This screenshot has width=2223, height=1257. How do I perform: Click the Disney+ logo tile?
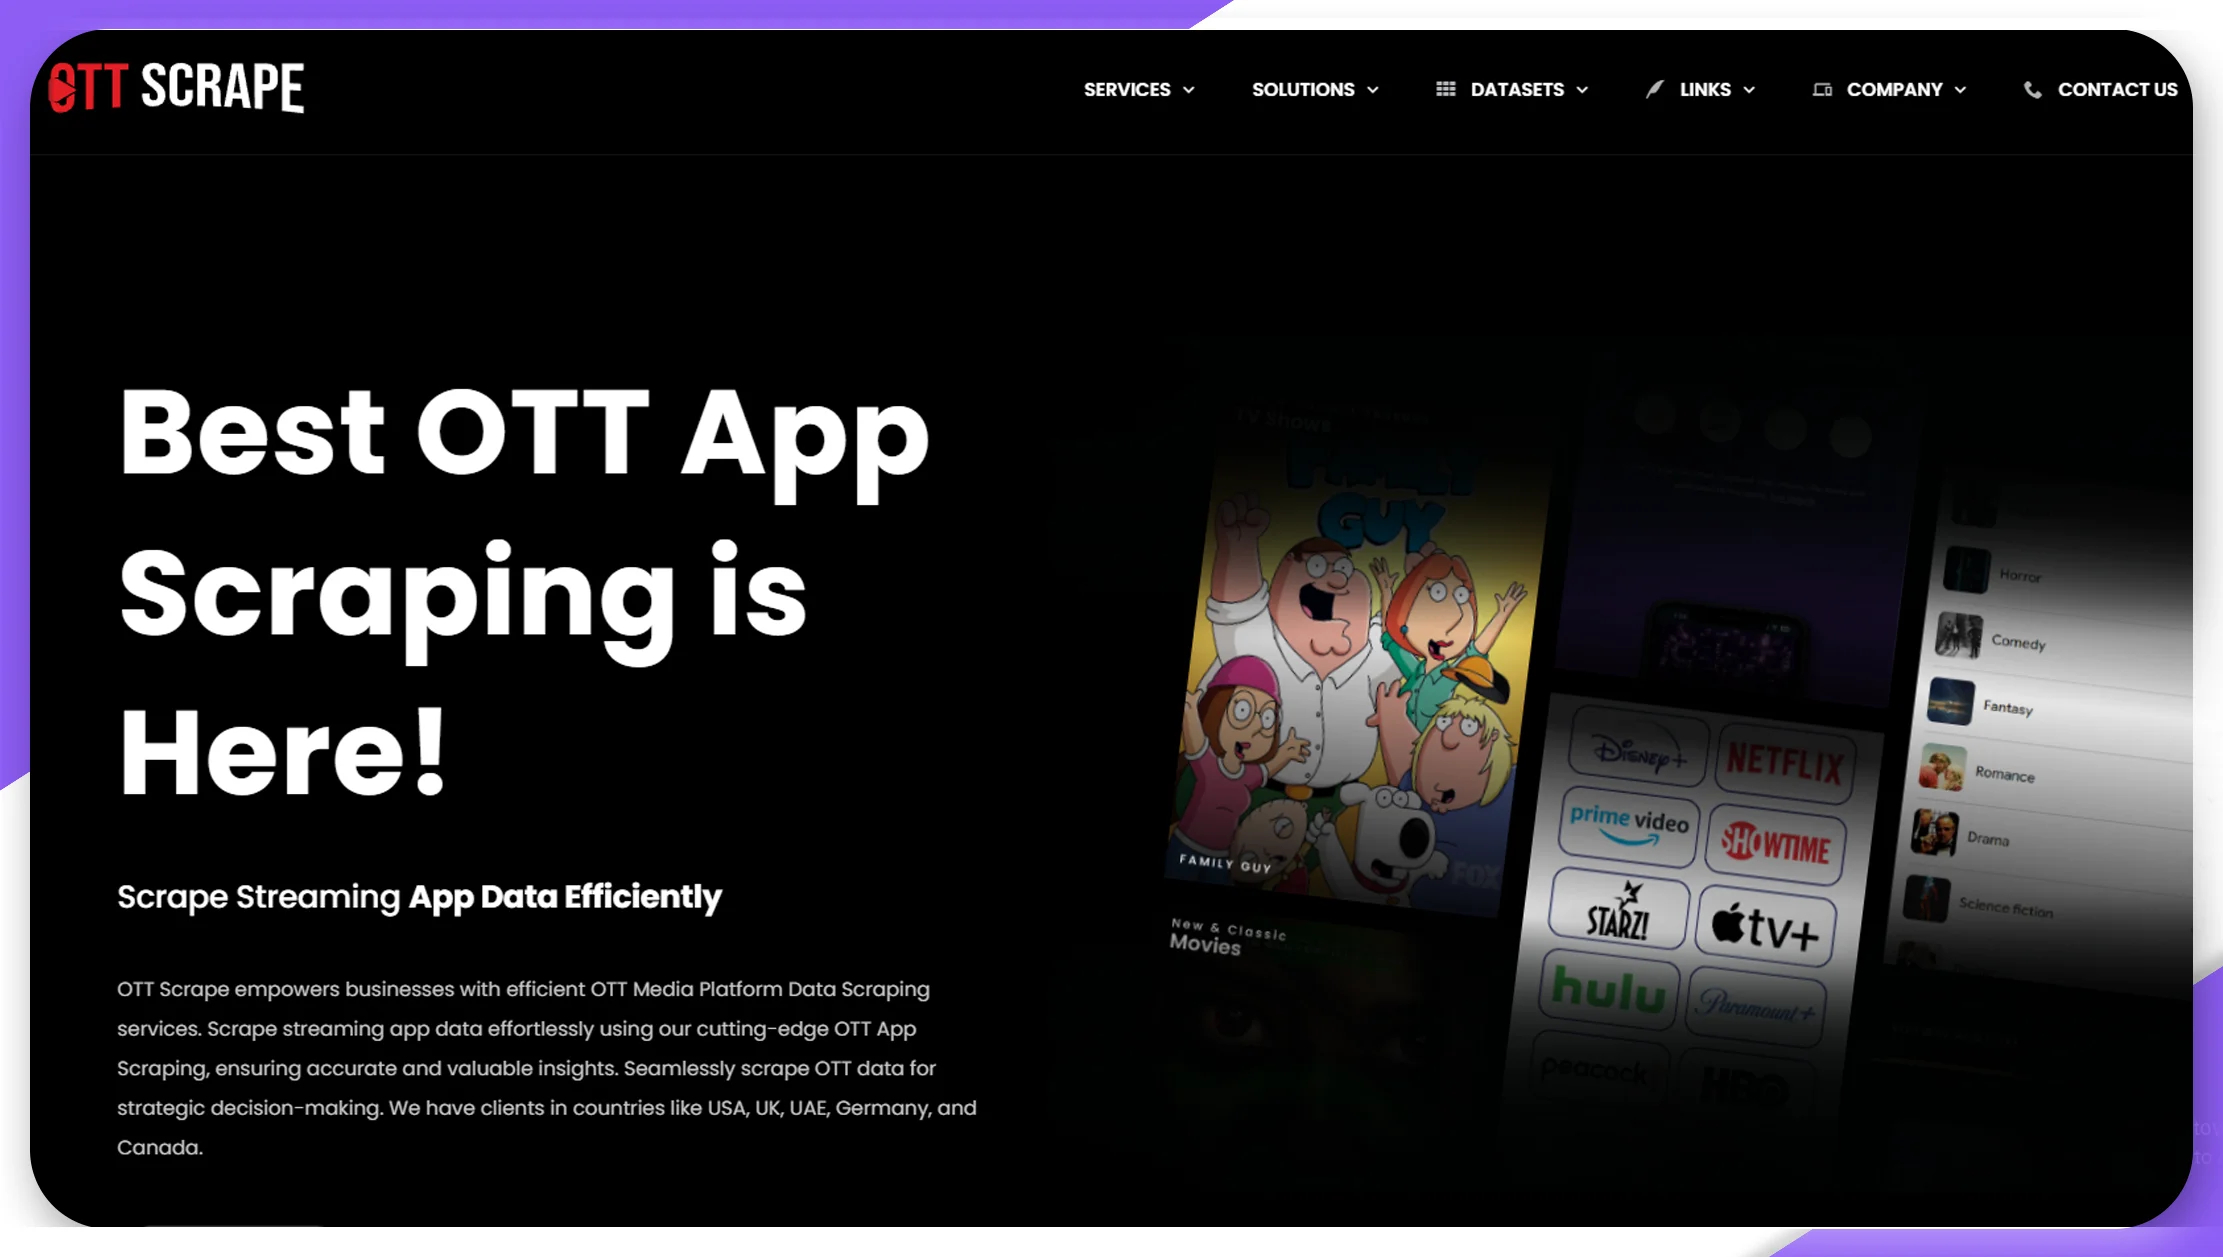click(1640, 748)
